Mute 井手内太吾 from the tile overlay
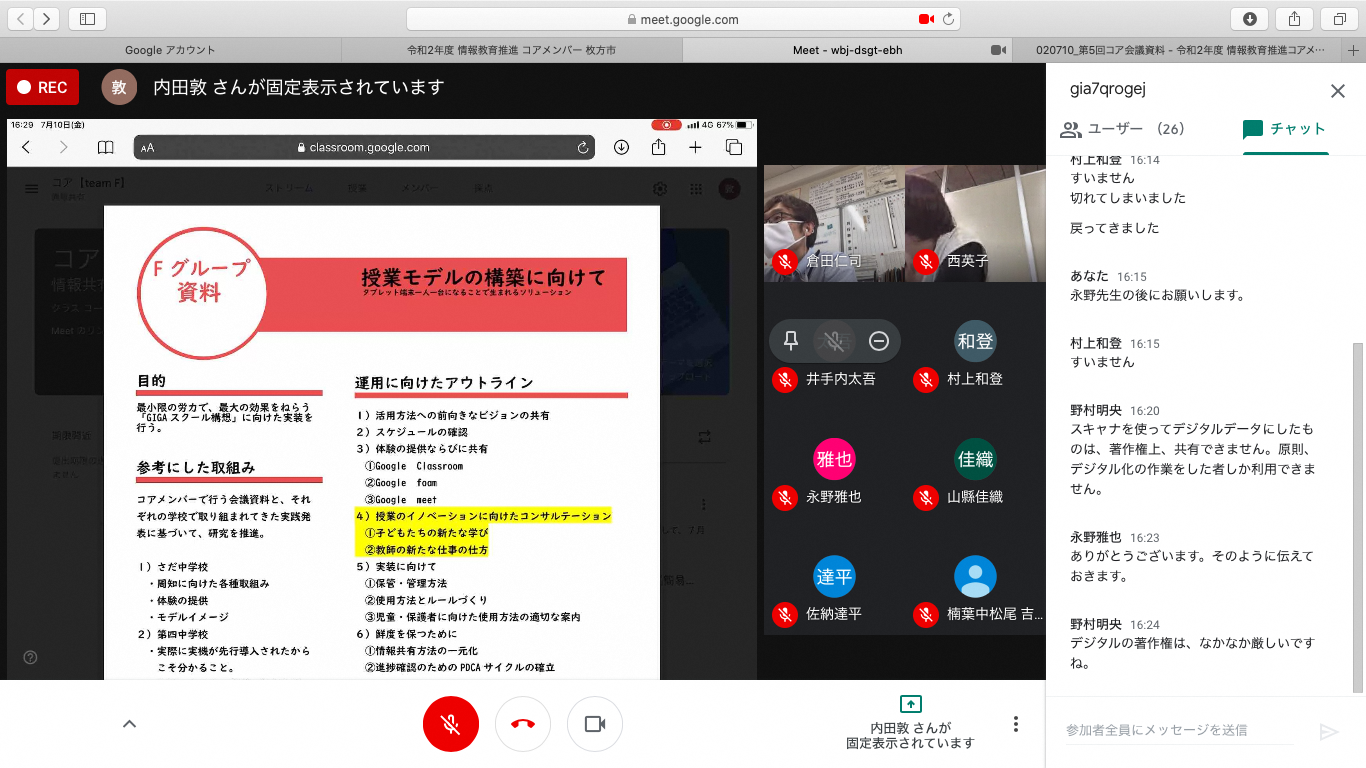This screenshot has height=768, width=1366. click(x=835, y=341)
